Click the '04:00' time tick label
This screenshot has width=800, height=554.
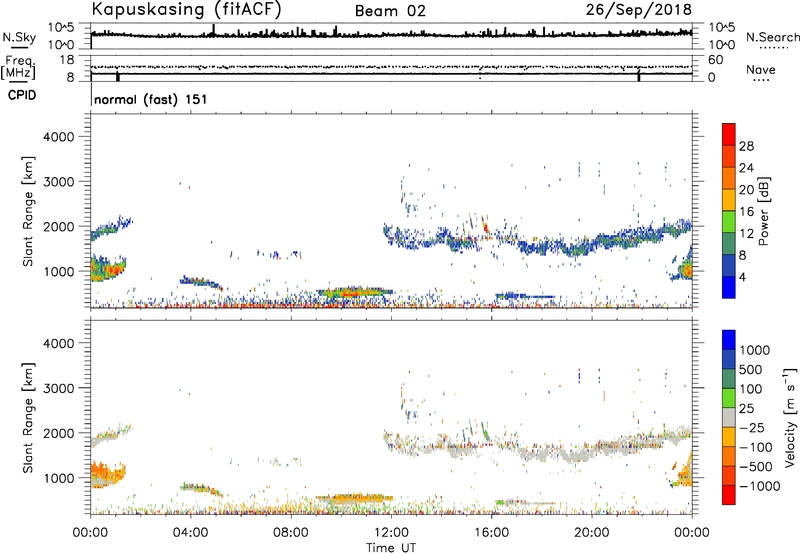click(191, 533)
